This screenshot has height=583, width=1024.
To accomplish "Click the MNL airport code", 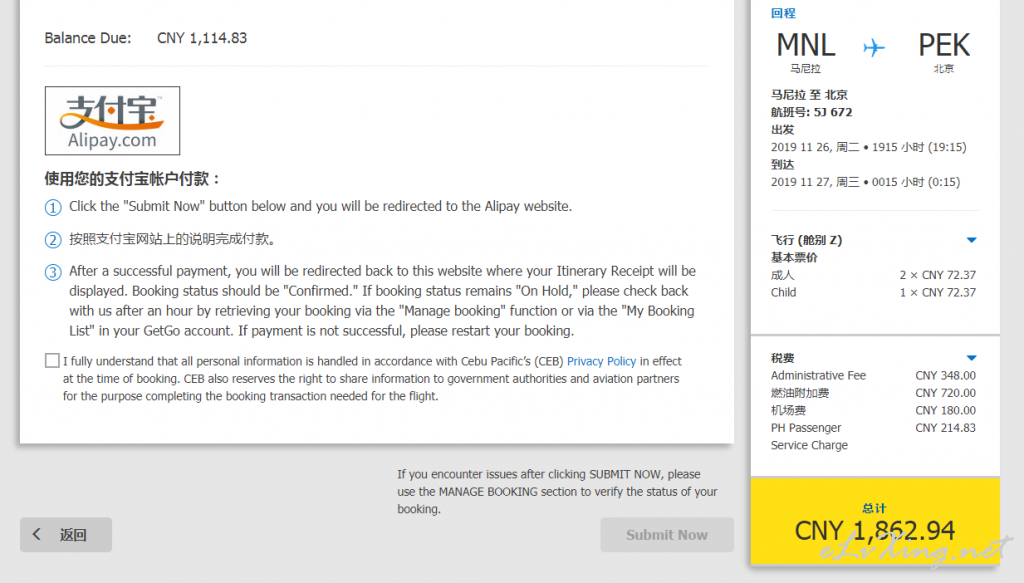I will coord(806,46).
